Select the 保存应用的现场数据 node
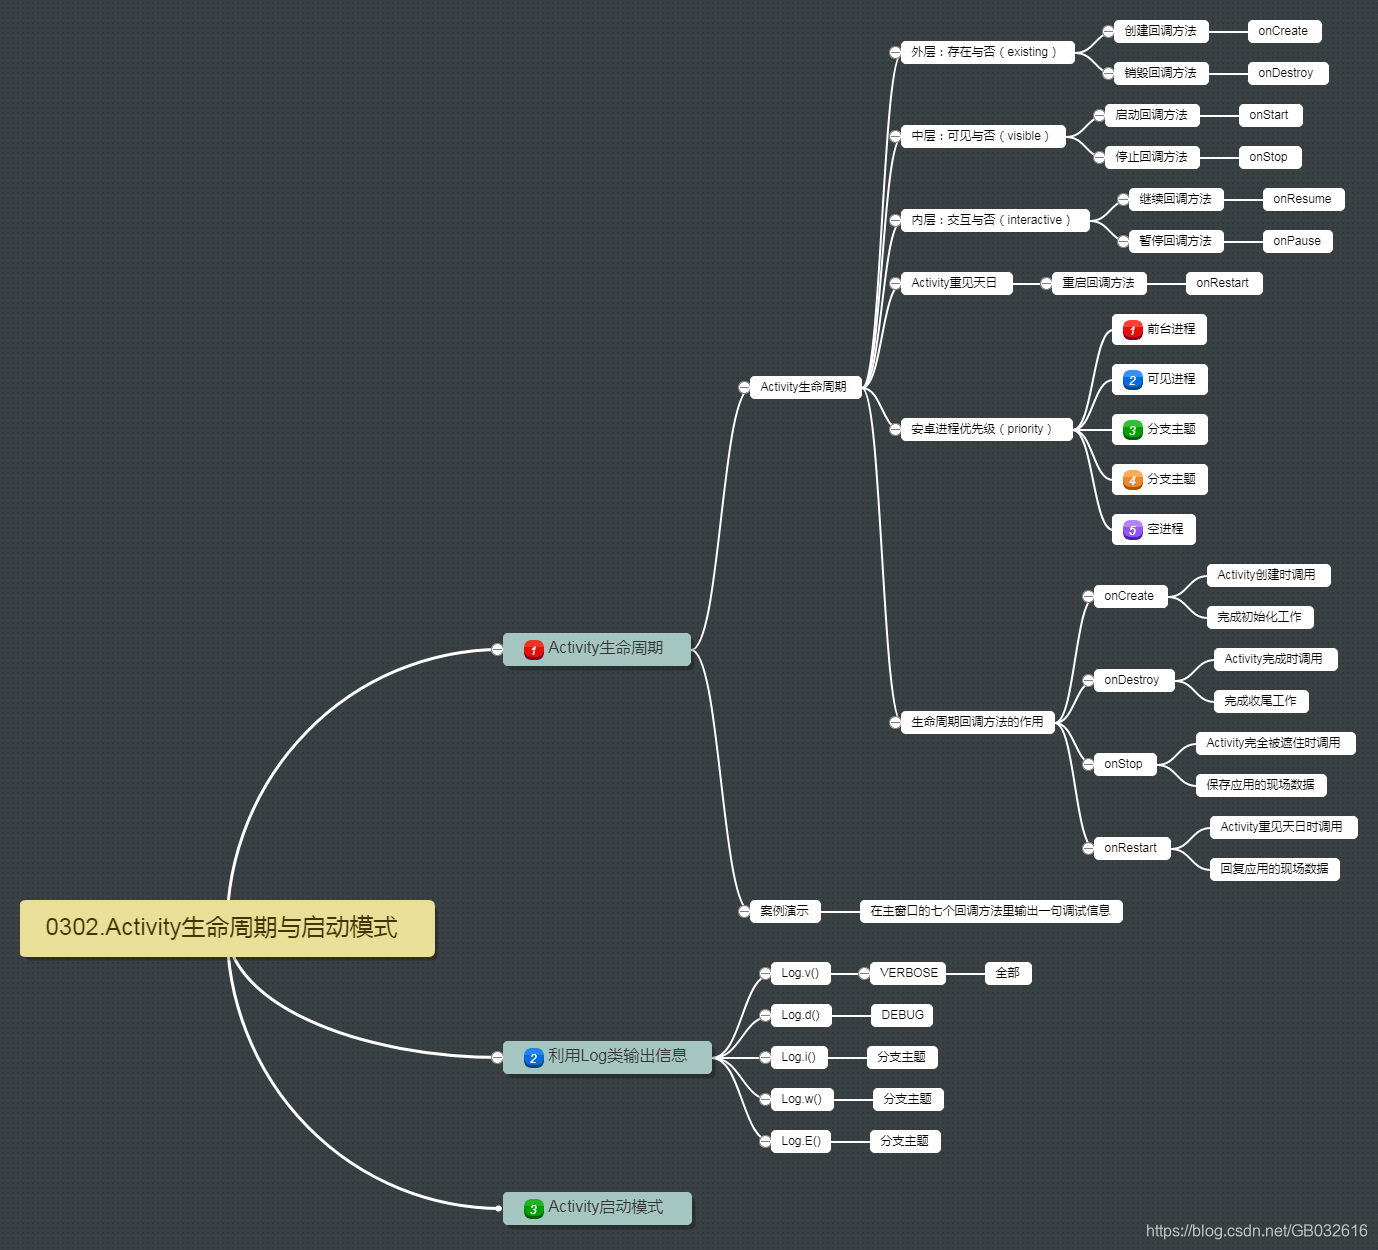 pos(1261,785)
